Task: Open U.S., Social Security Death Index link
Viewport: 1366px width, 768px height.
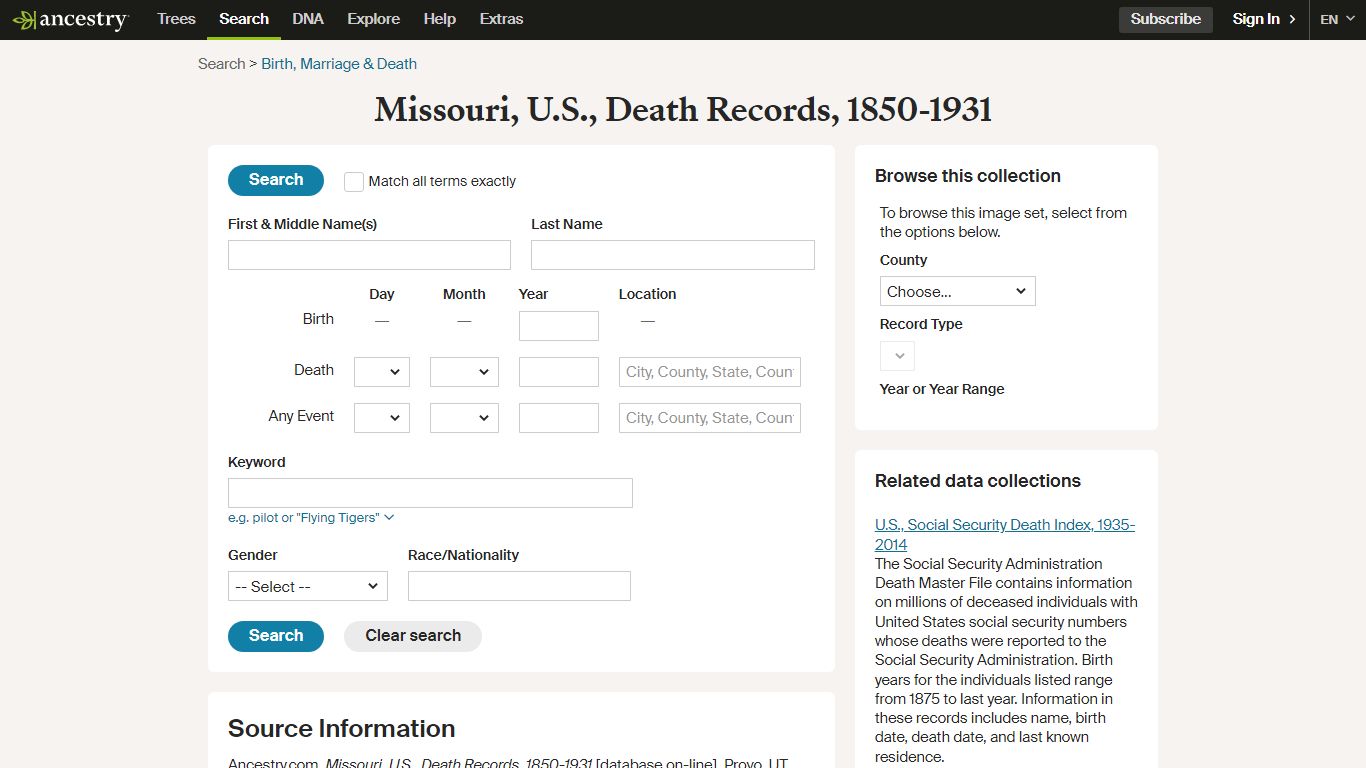Action: pyautogui.click(x=1005, y=535)
